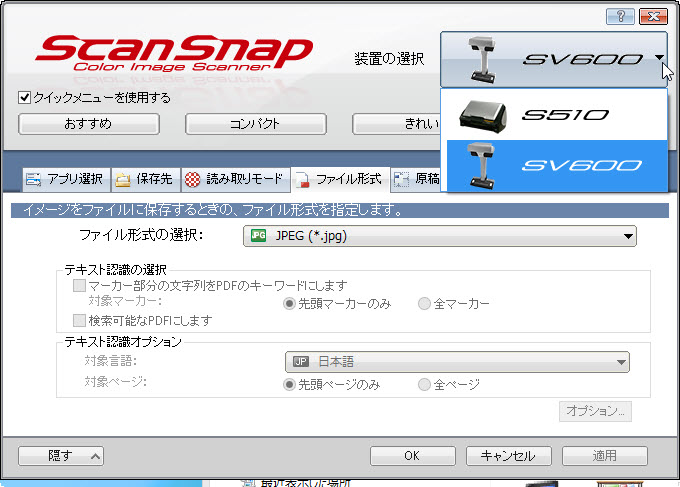Switch to the 読み取りモード tab
This screenshot has width=680, height=487.
click(235, 179)
